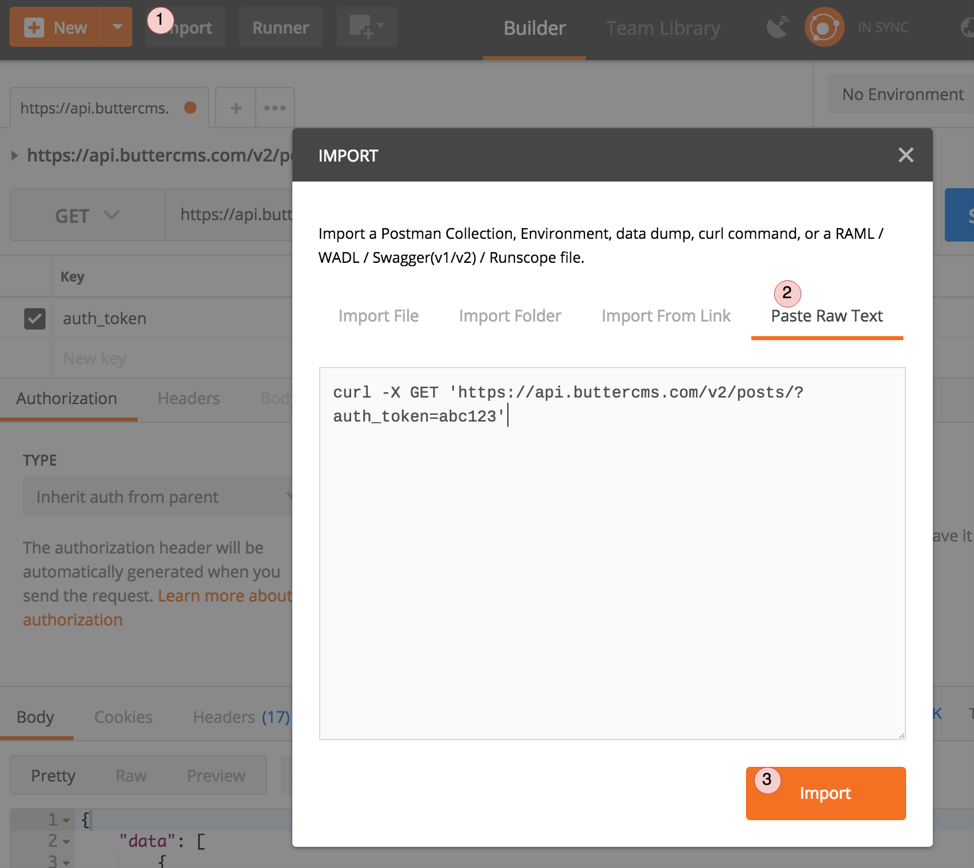The image size is (974, 868).
Task: Click inside the raw text curl area
Action: (612, 560)
